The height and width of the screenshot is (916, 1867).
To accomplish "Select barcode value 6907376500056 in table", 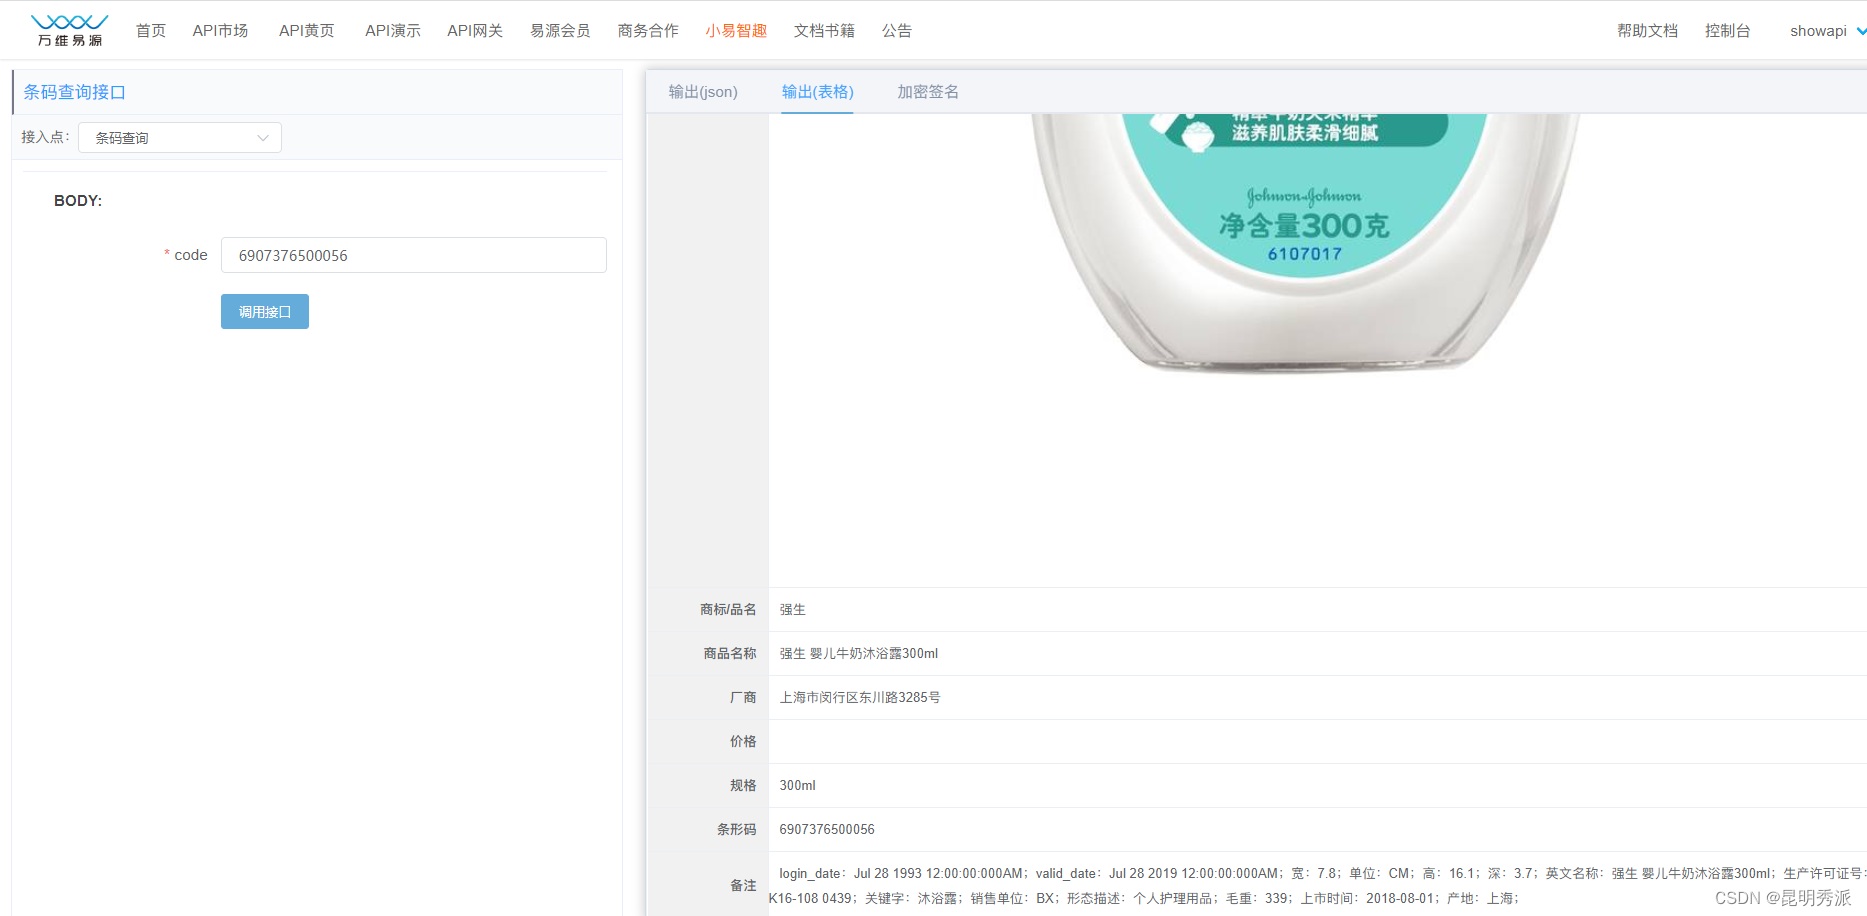I will tap(827, 830).
